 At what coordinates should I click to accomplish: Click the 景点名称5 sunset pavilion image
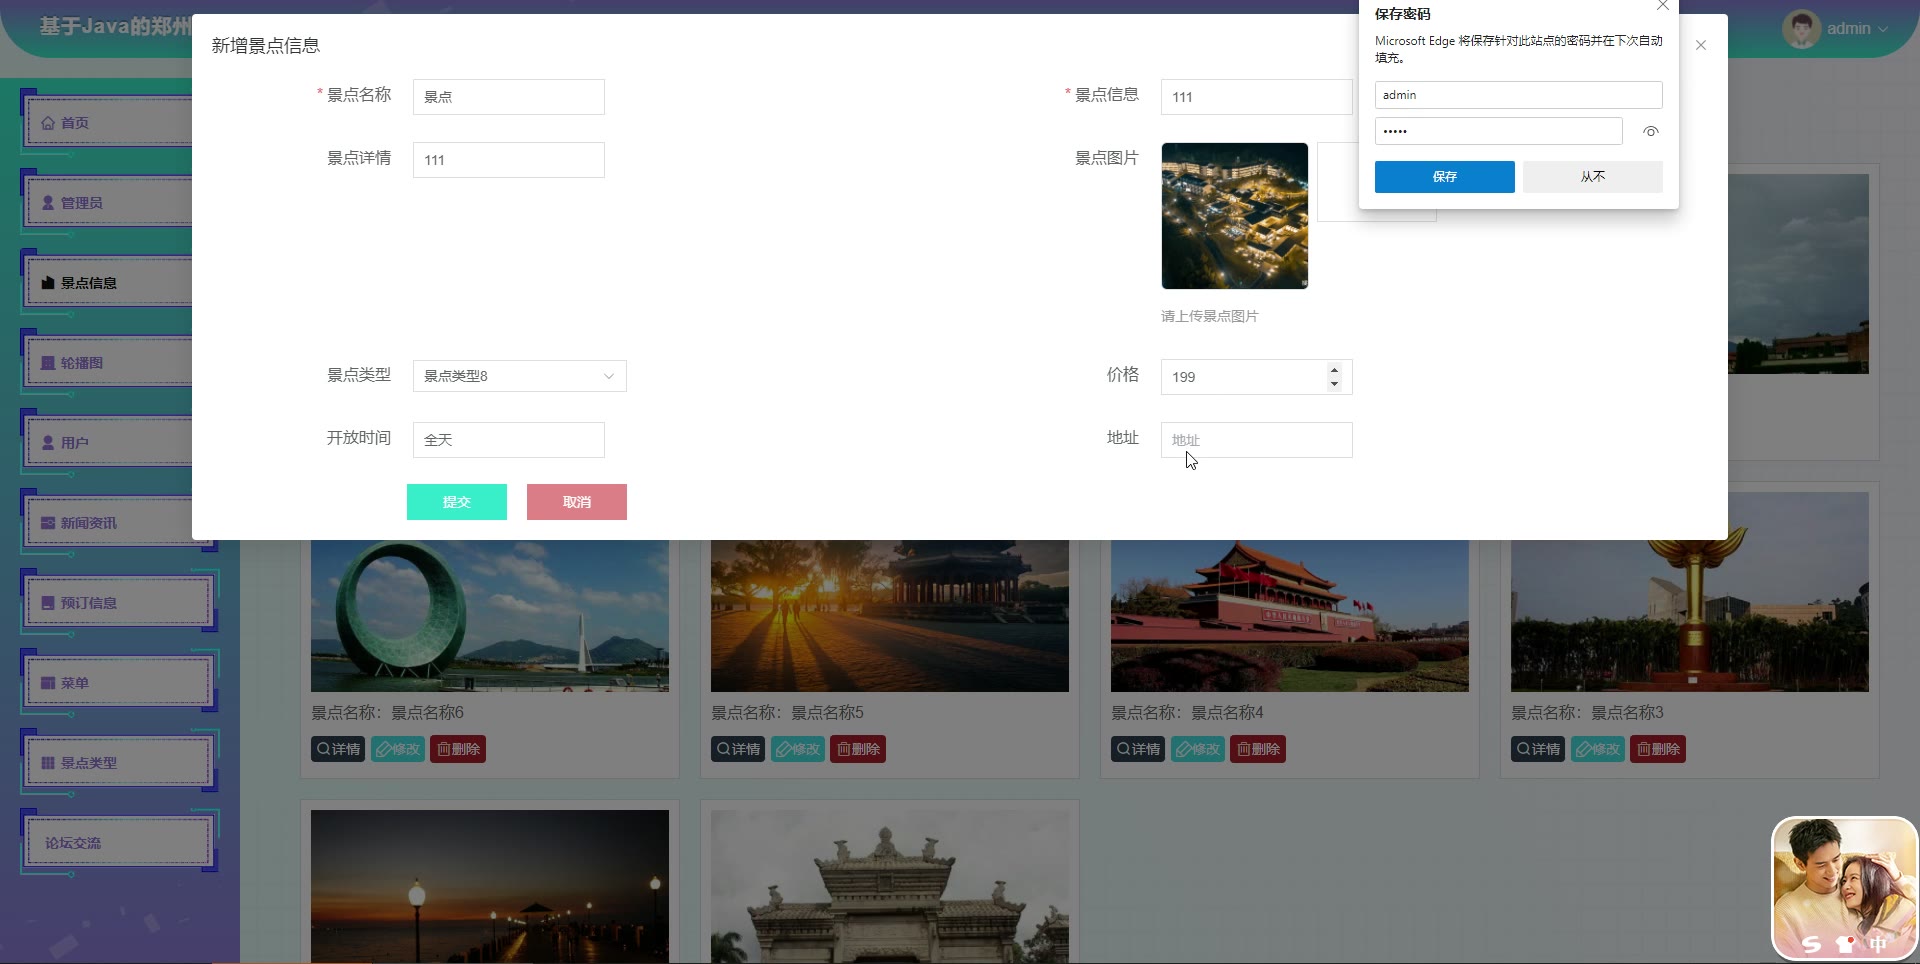890,616
